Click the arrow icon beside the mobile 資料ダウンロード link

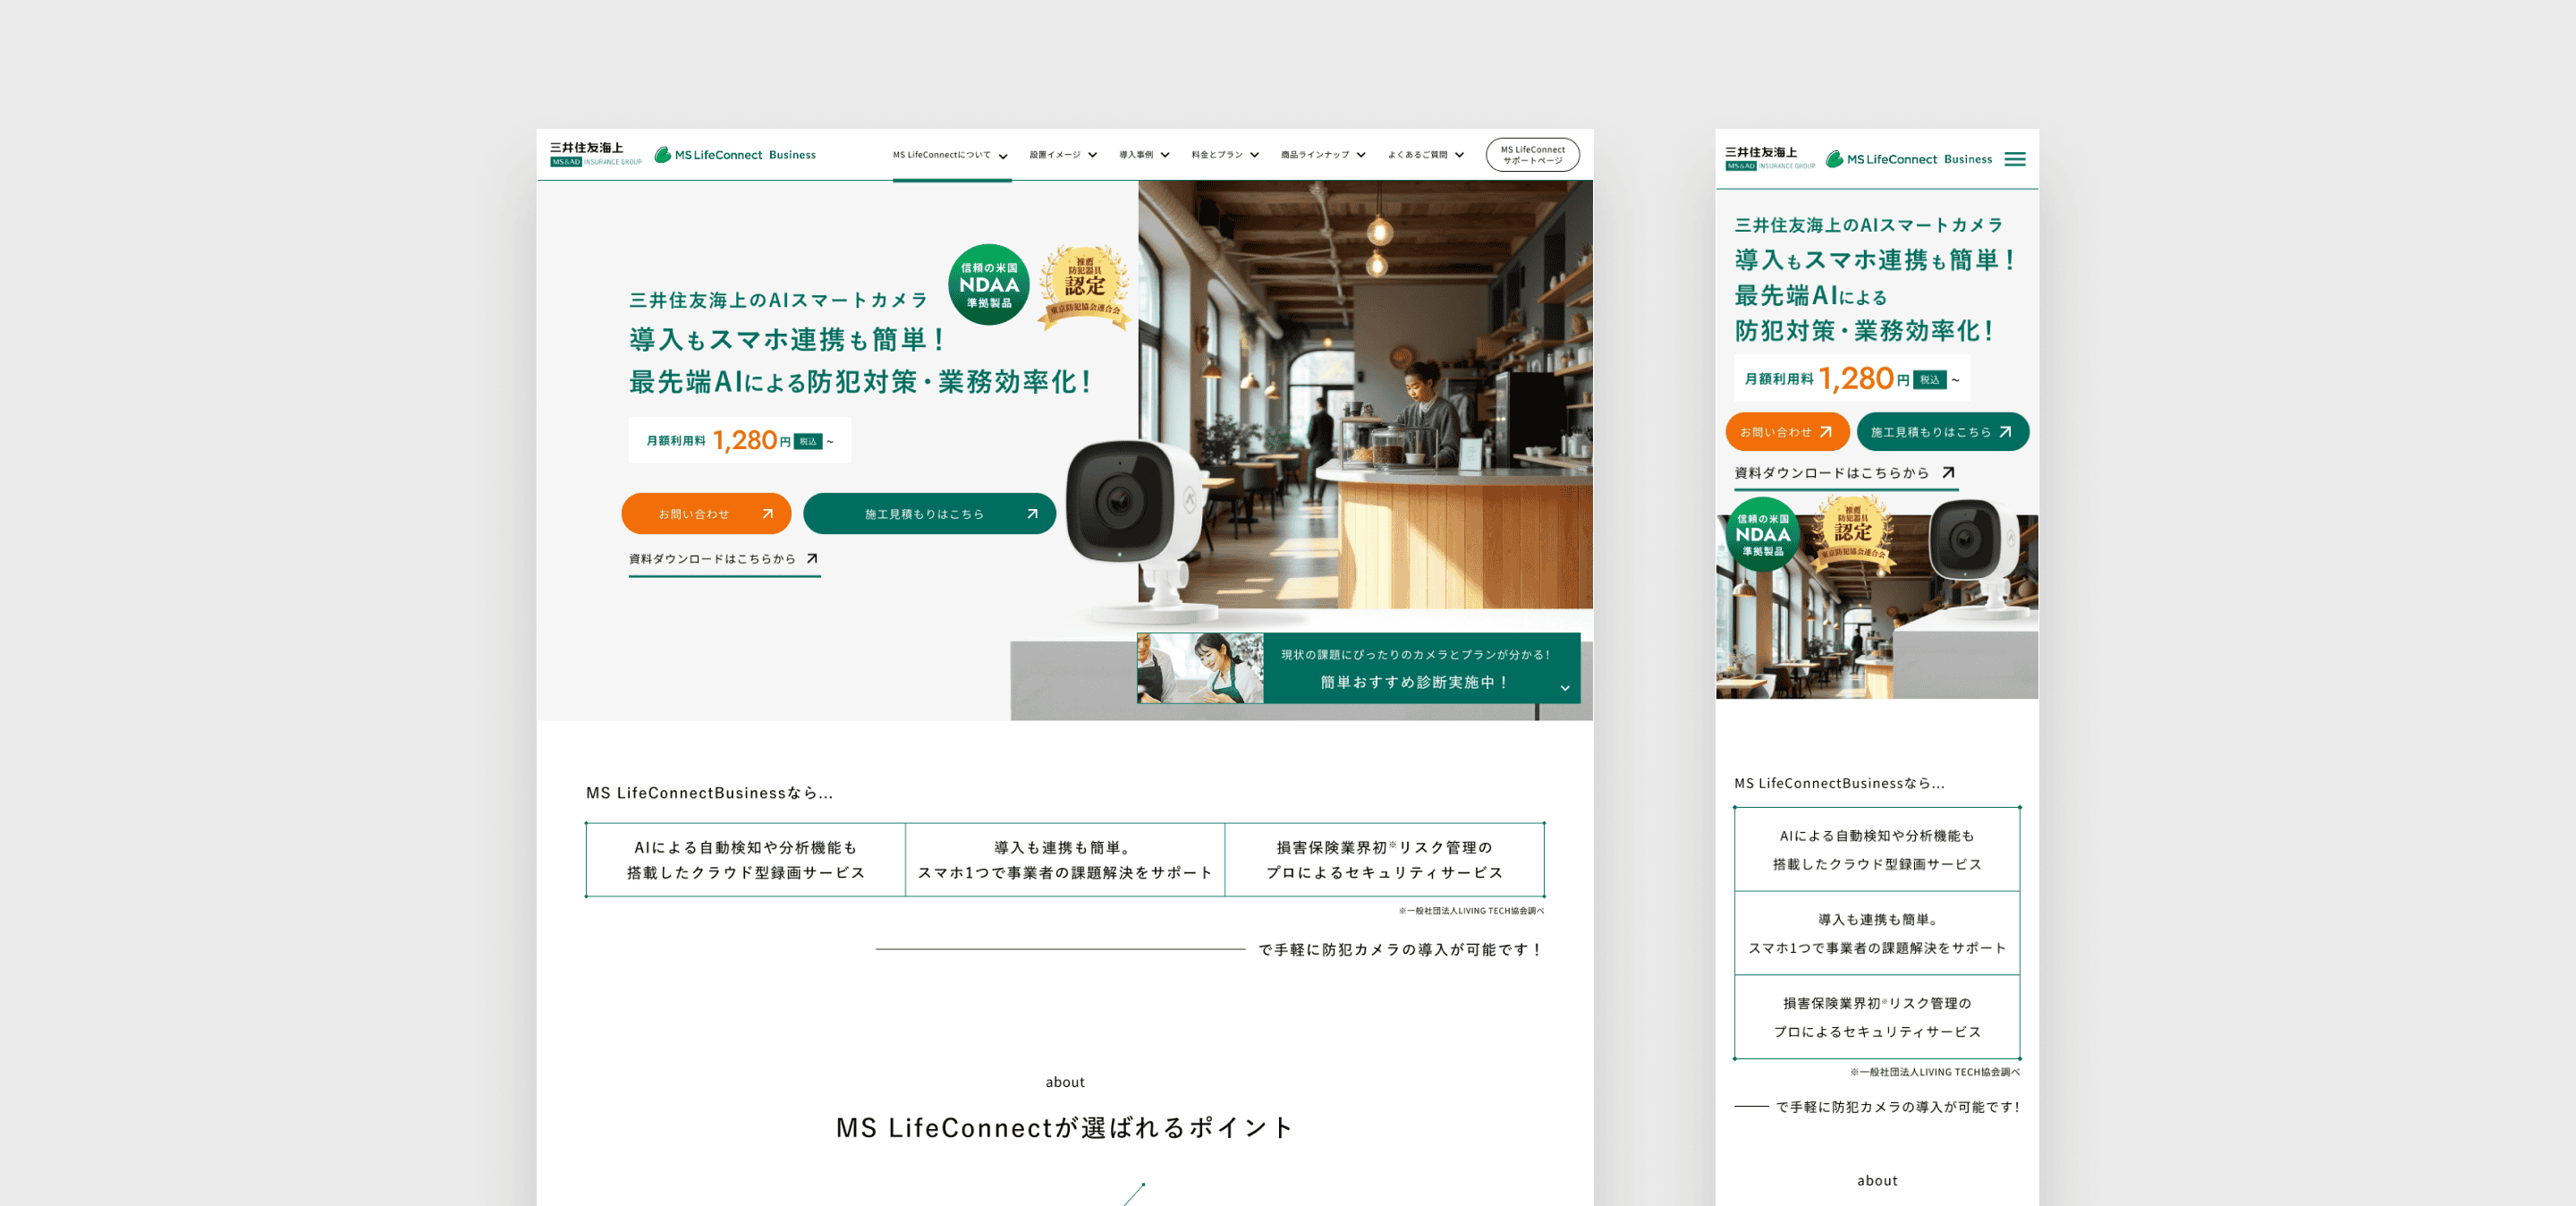(1947, 473)
